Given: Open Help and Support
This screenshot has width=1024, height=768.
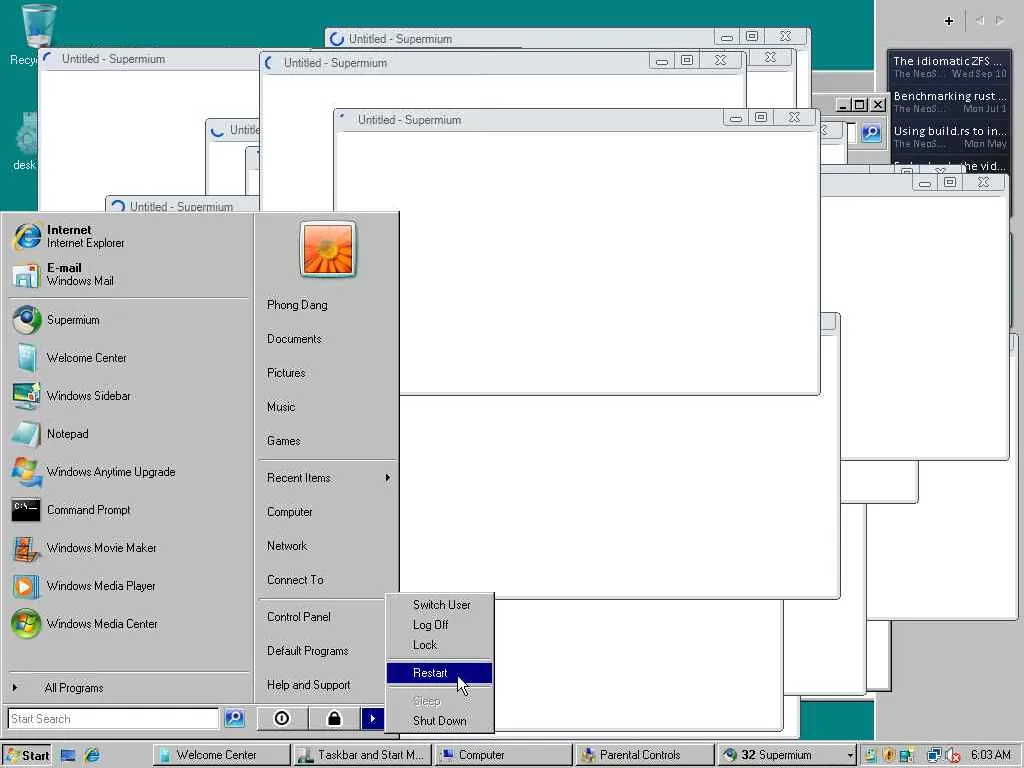Looking at the screenshot, I should (x=321, y=685).
